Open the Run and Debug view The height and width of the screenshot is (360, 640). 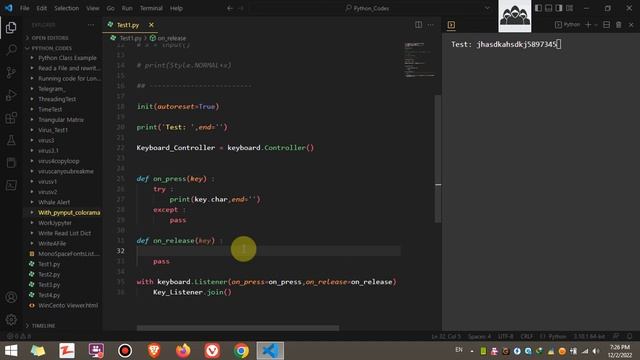tap(11, 95)
